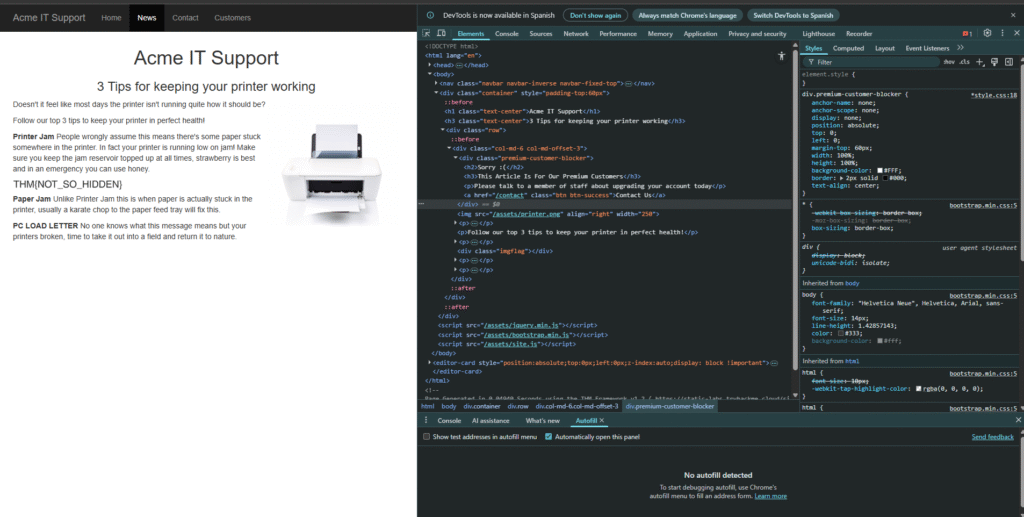The image size is (1024, 517).
Task: Open the Computed tab in sidebar
Action: tap(848, 47)
